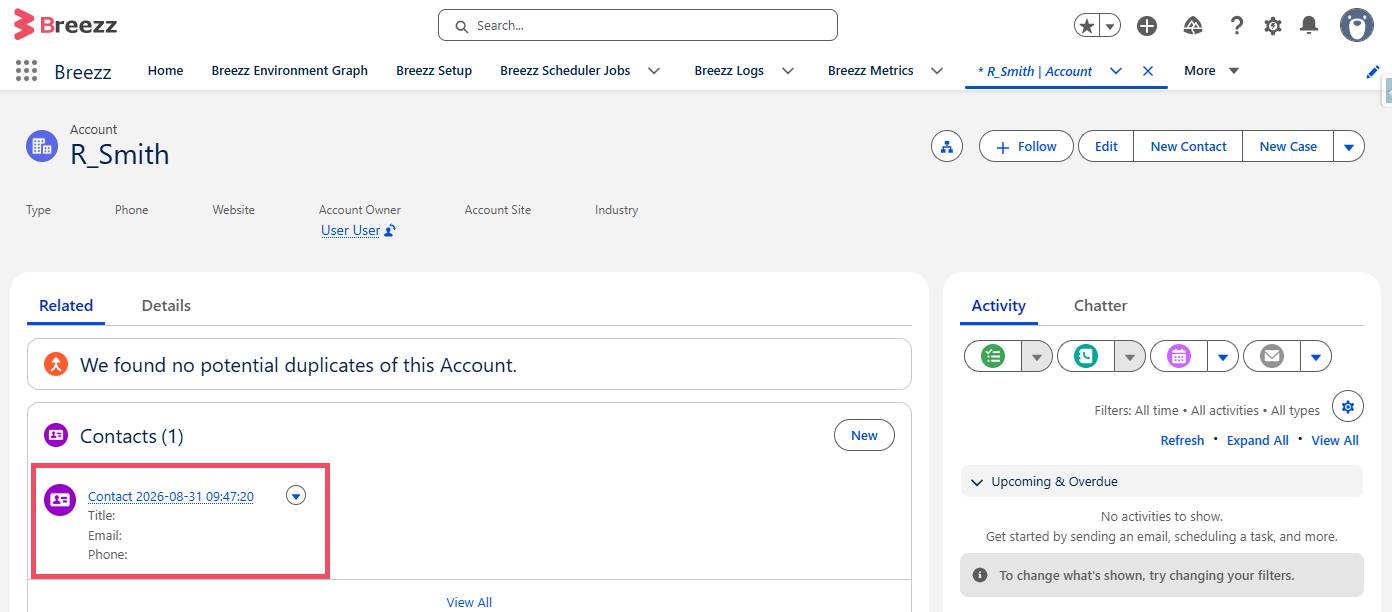Create a new event calendar icon
Viewport: 1392px width, 612px height.
[1179, 356]
